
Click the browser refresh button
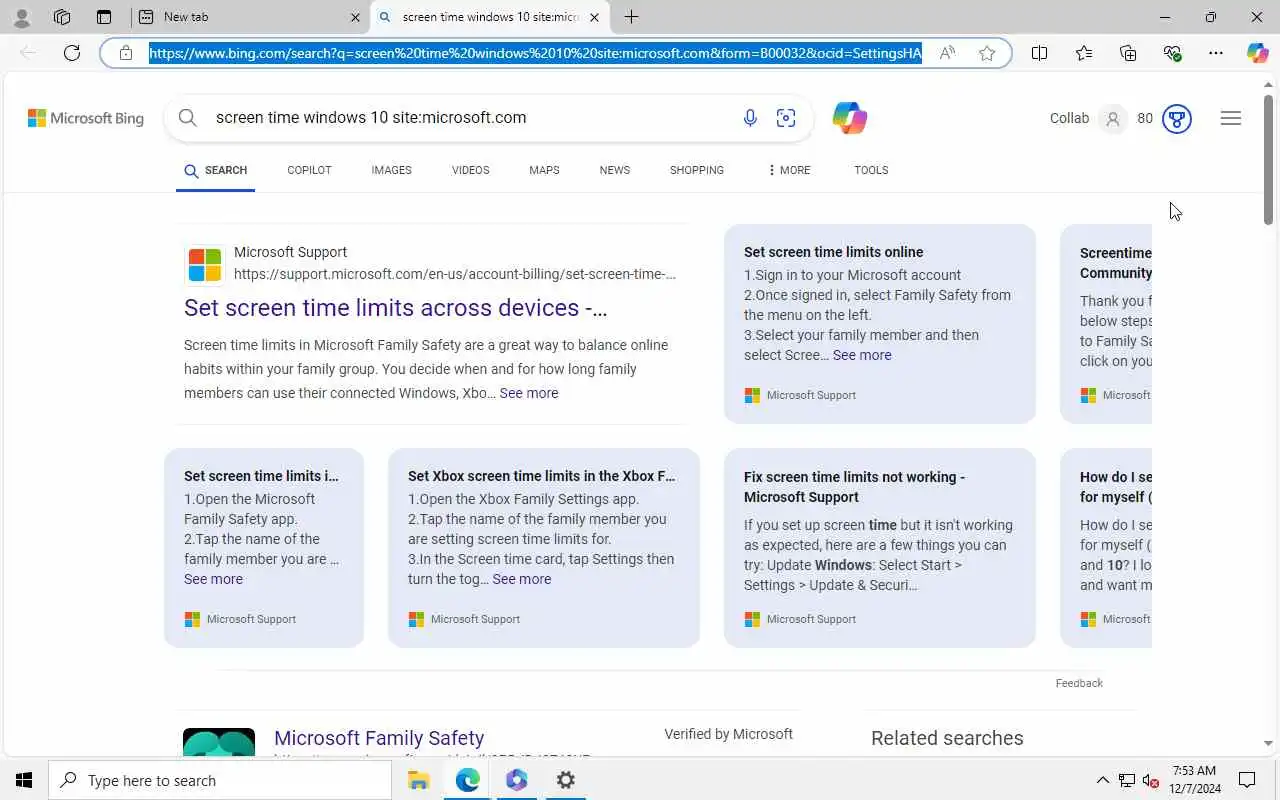(x=72, y=53)
